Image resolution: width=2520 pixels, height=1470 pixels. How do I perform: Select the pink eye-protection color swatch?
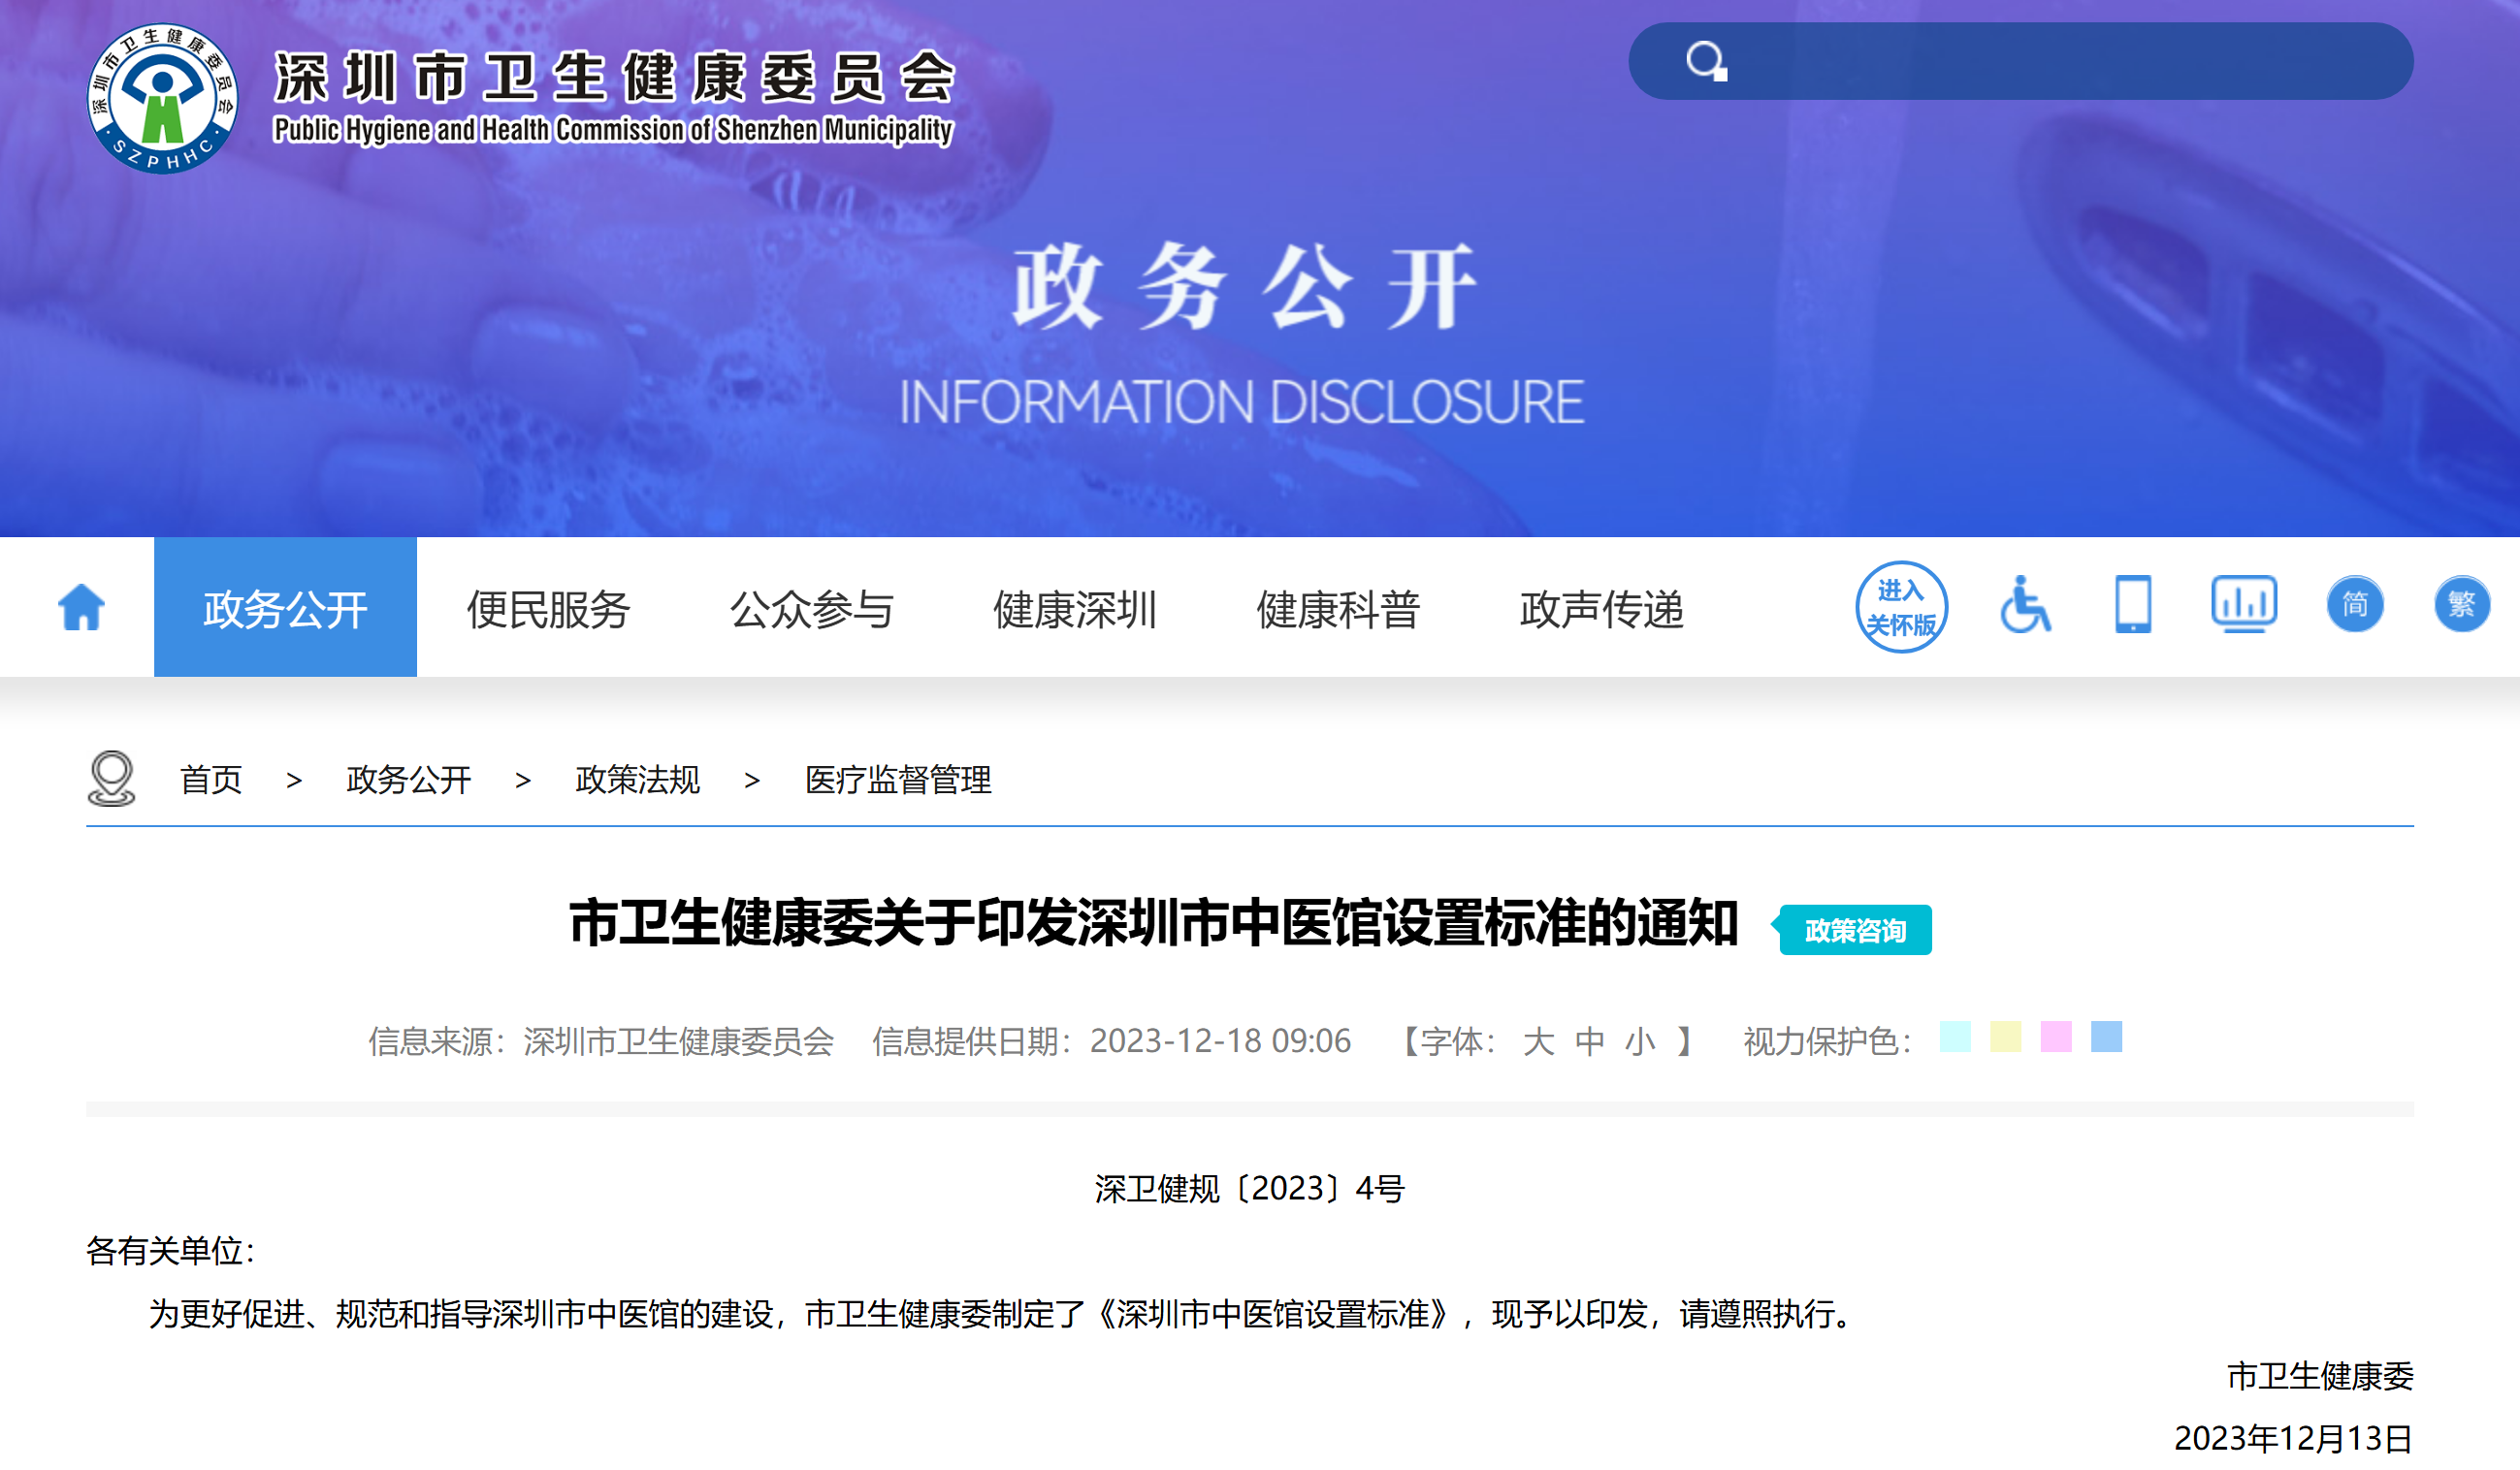(x=2056, y=1037)
